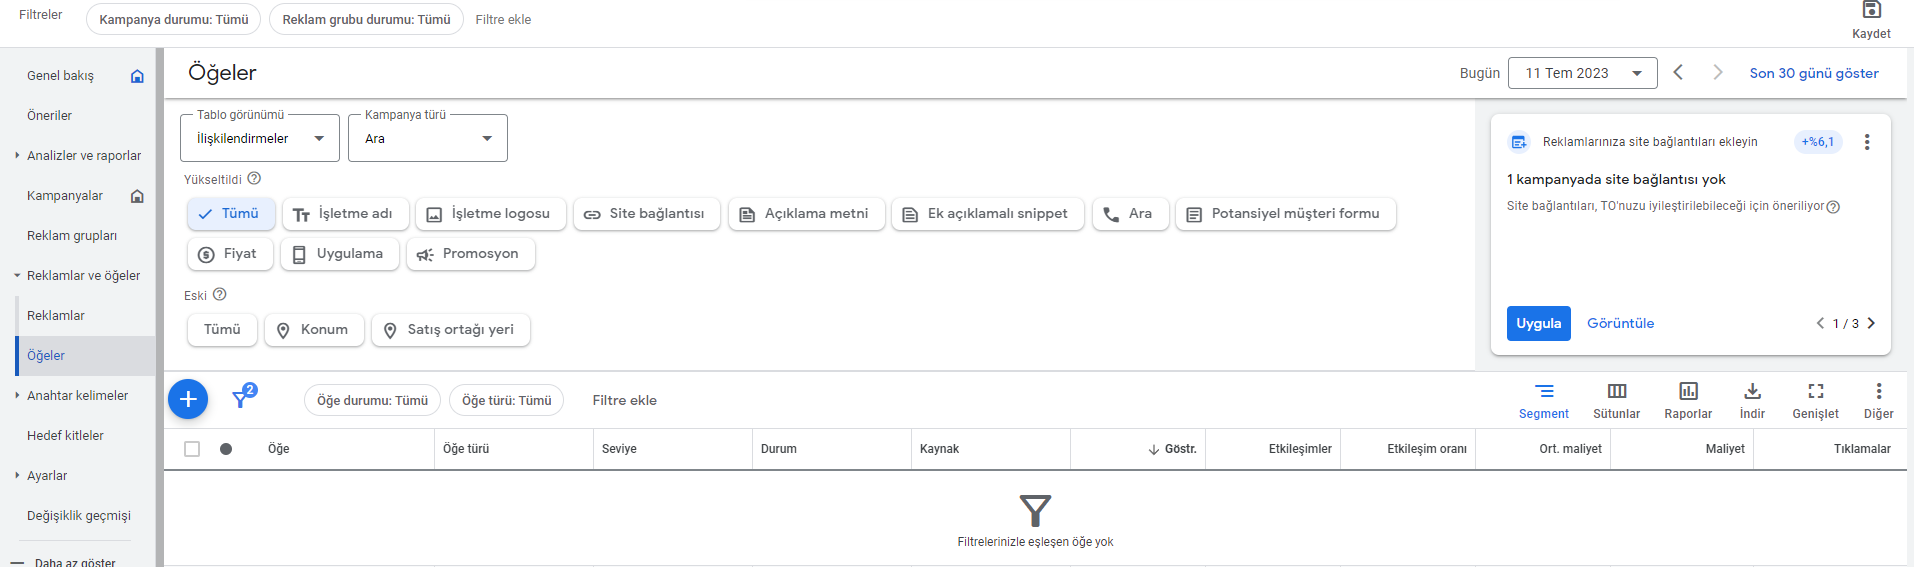Tick the select-all checkbox in table header
Image resolution: width=1914 pixels, height=567 pixels.
coord(192,449)
